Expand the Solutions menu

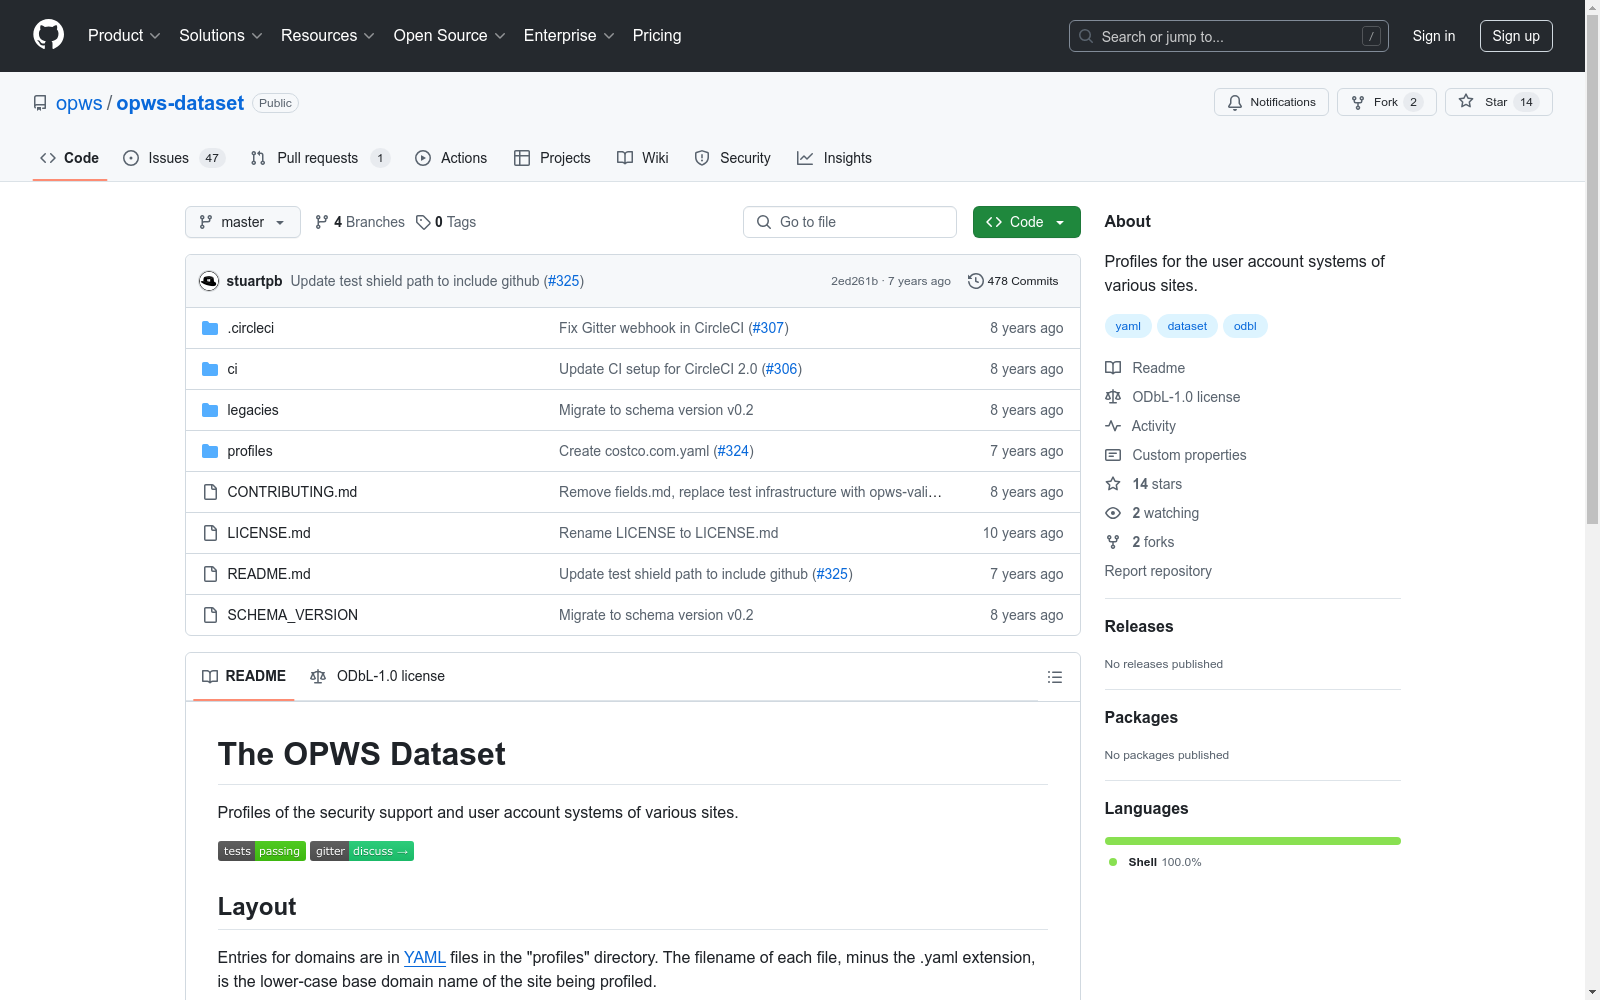(221, 36)
